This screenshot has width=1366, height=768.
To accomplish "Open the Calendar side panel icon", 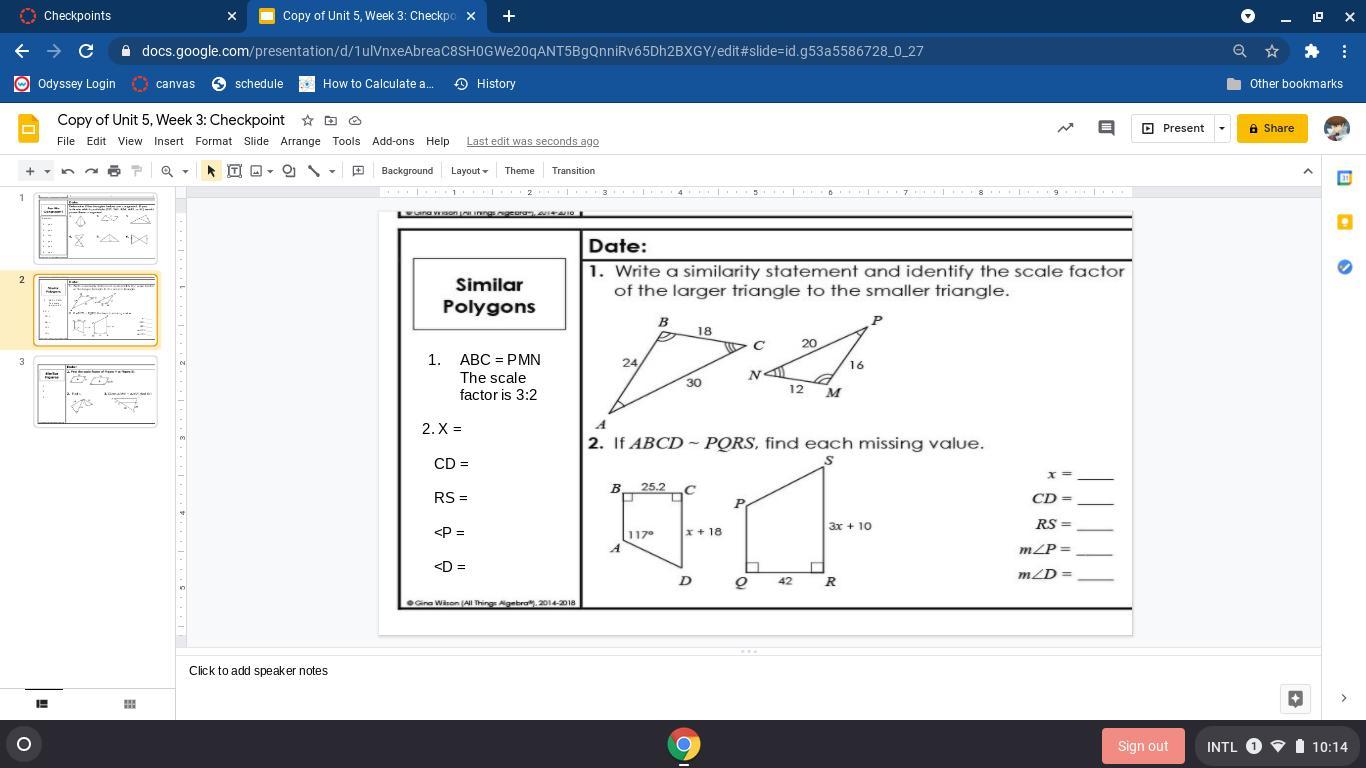I will 1344,178.
